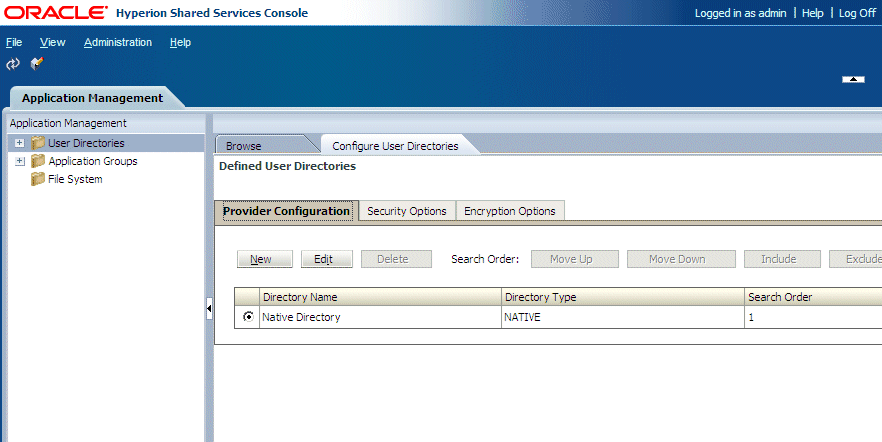Open the Help menu in menu bar
Screen dimensions: 882x442
[x=180, y=42]
